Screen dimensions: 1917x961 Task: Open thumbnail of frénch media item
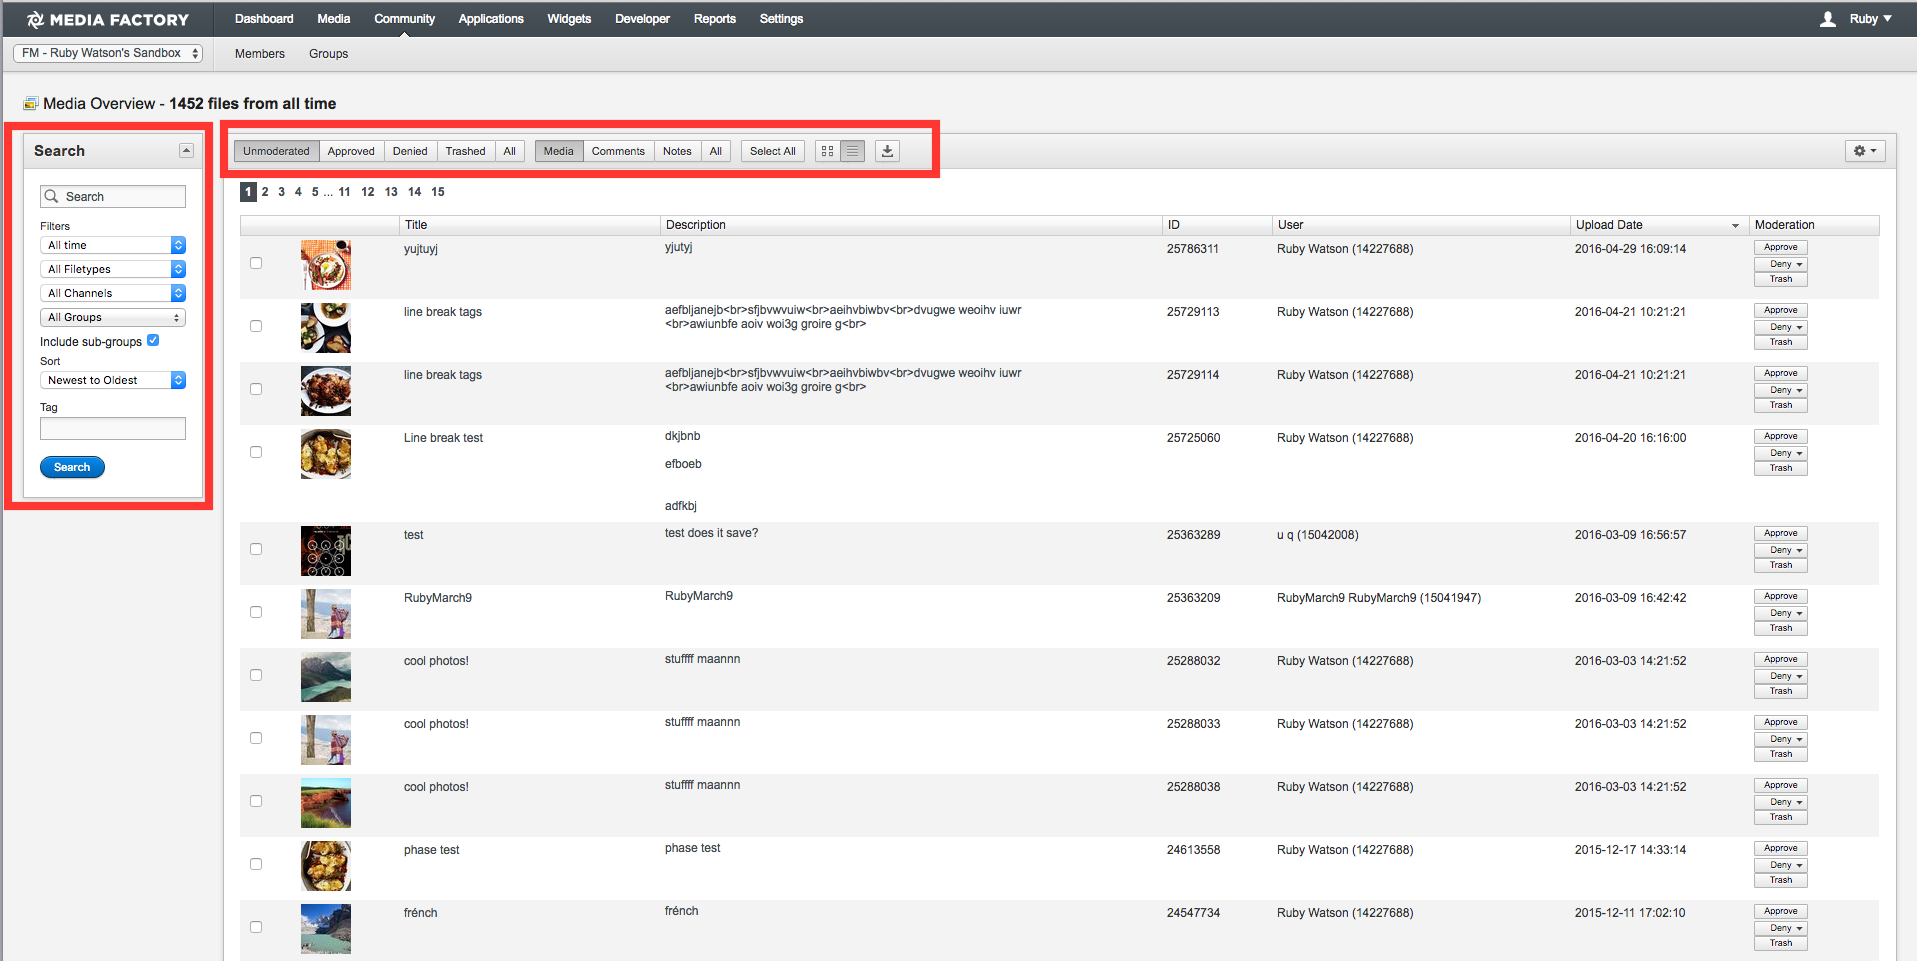[326, 929]
